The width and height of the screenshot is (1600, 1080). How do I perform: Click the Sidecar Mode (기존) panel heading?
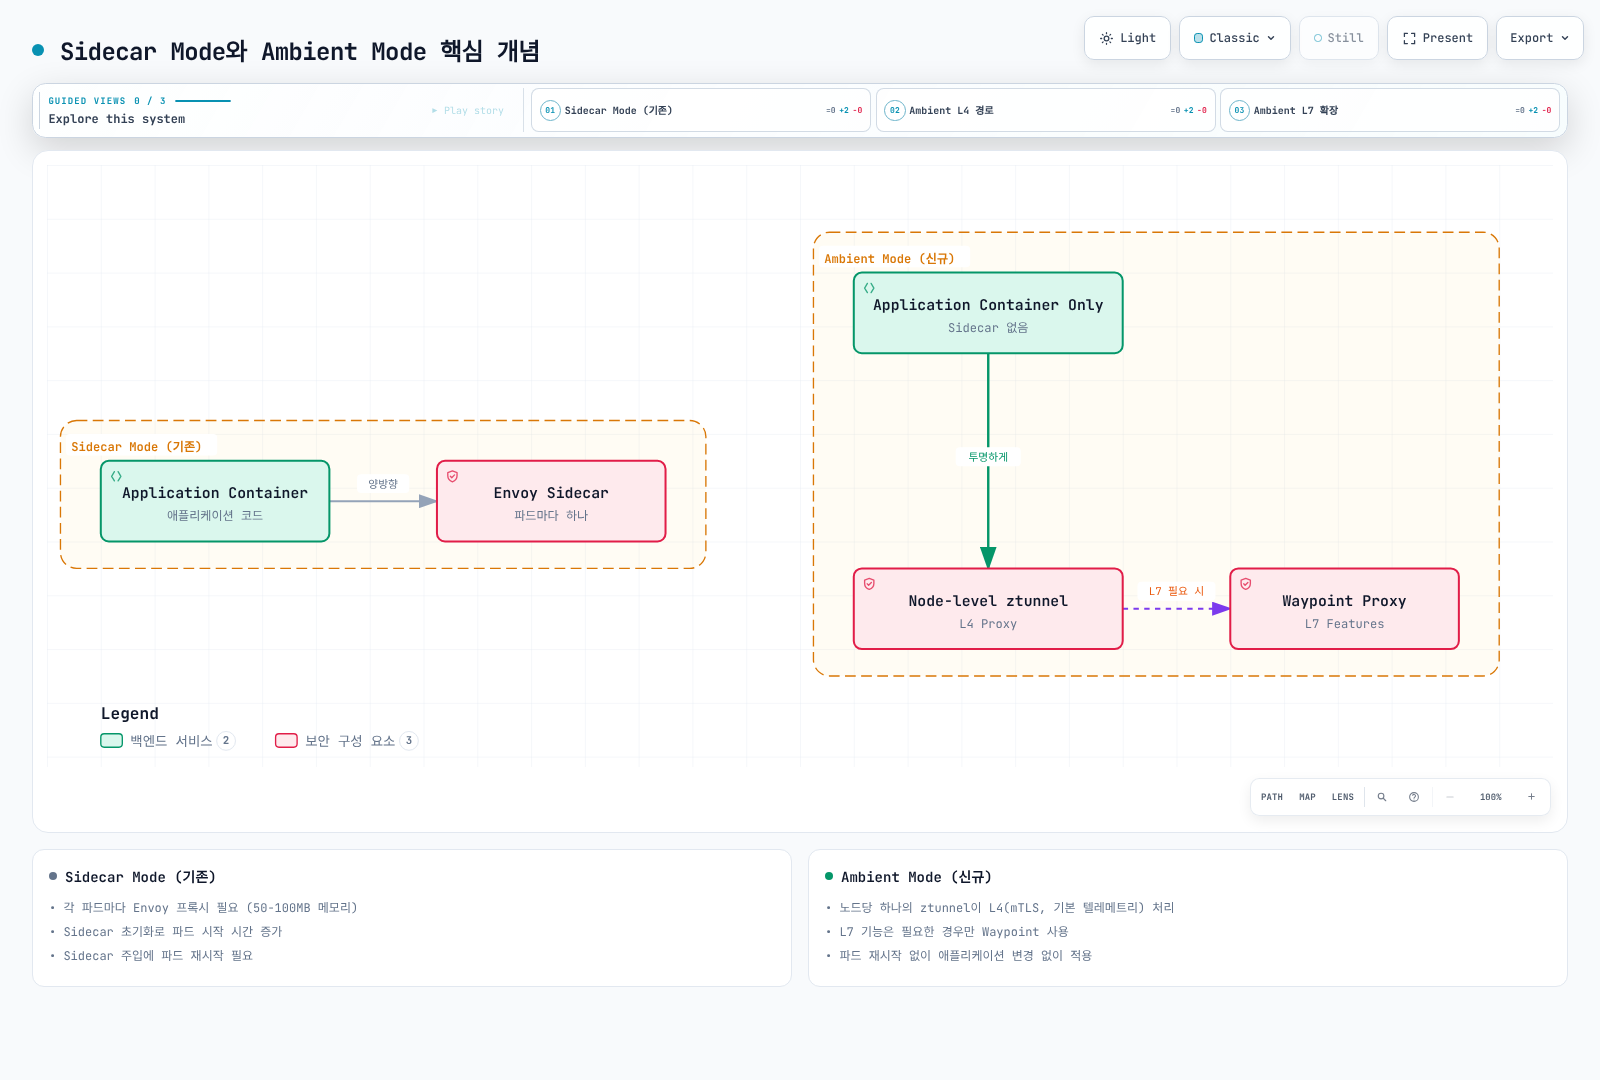[x=140, y=877]
